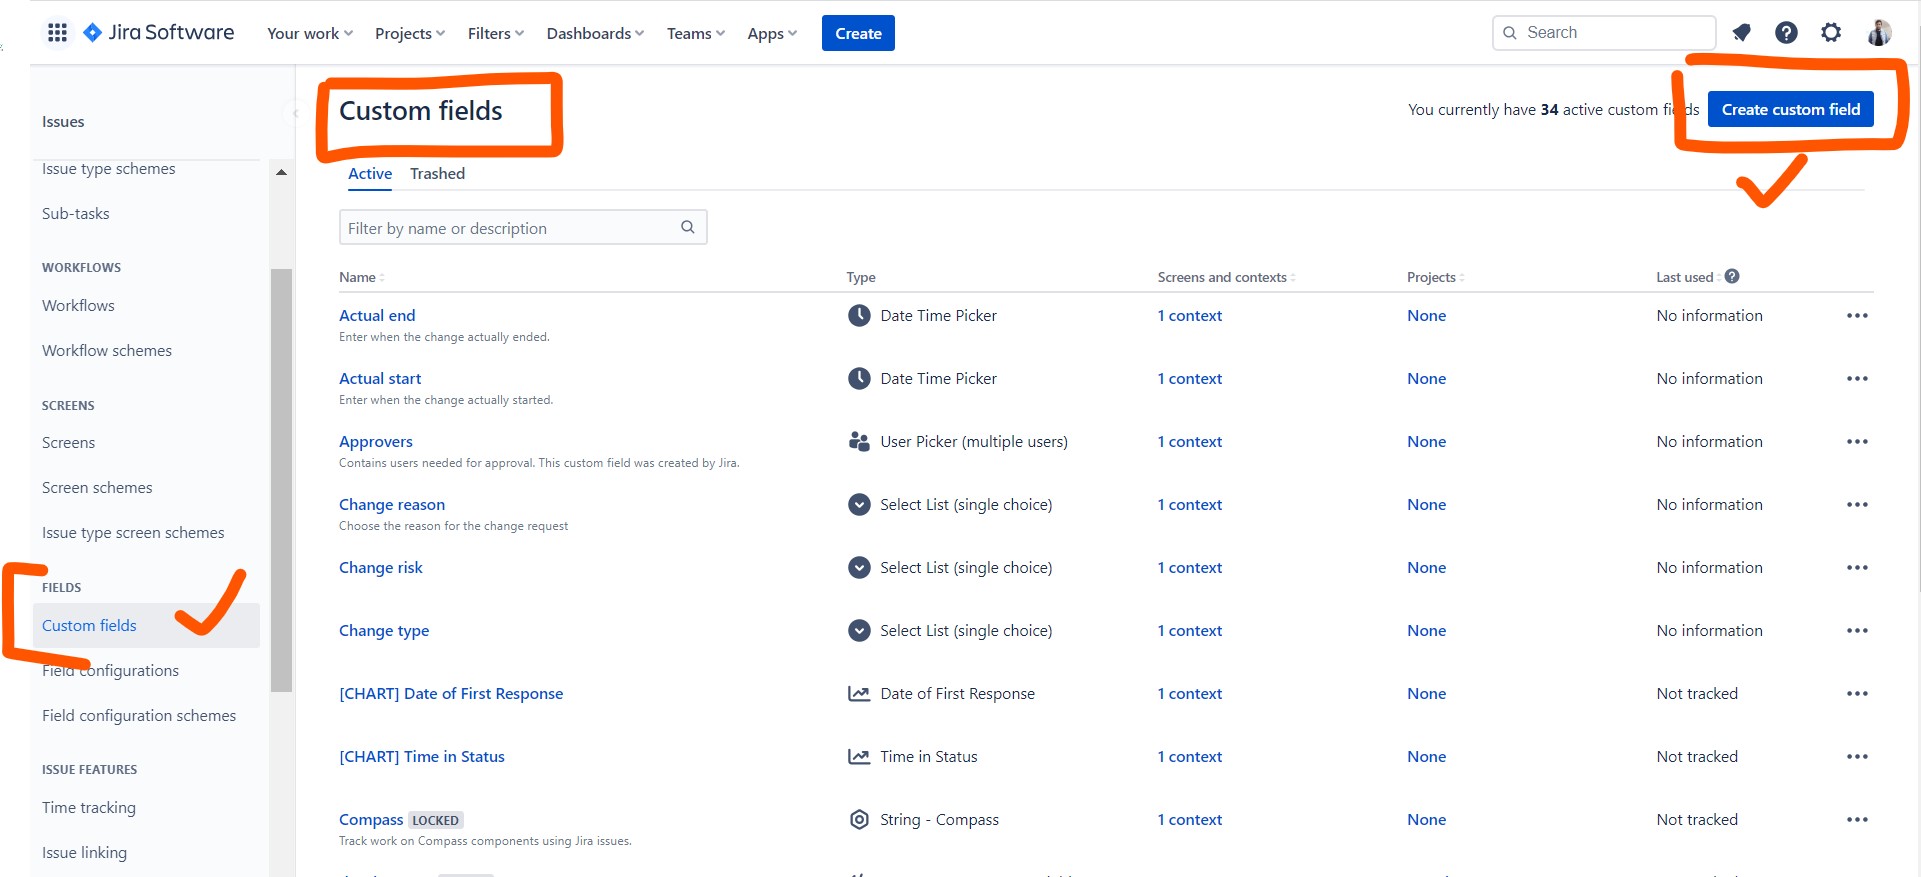The image size is (1921, 877).
Task: Open the Dashboards dropdown
Action: tap(594, 34)
